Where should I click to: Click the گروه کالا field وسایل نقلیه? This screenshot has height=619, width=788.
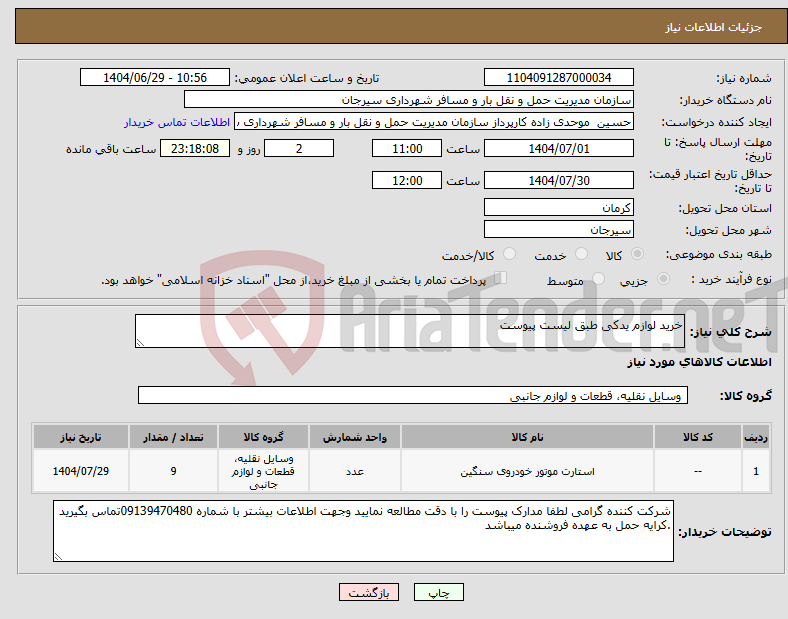pyautogui.click(x=413, y=395)
